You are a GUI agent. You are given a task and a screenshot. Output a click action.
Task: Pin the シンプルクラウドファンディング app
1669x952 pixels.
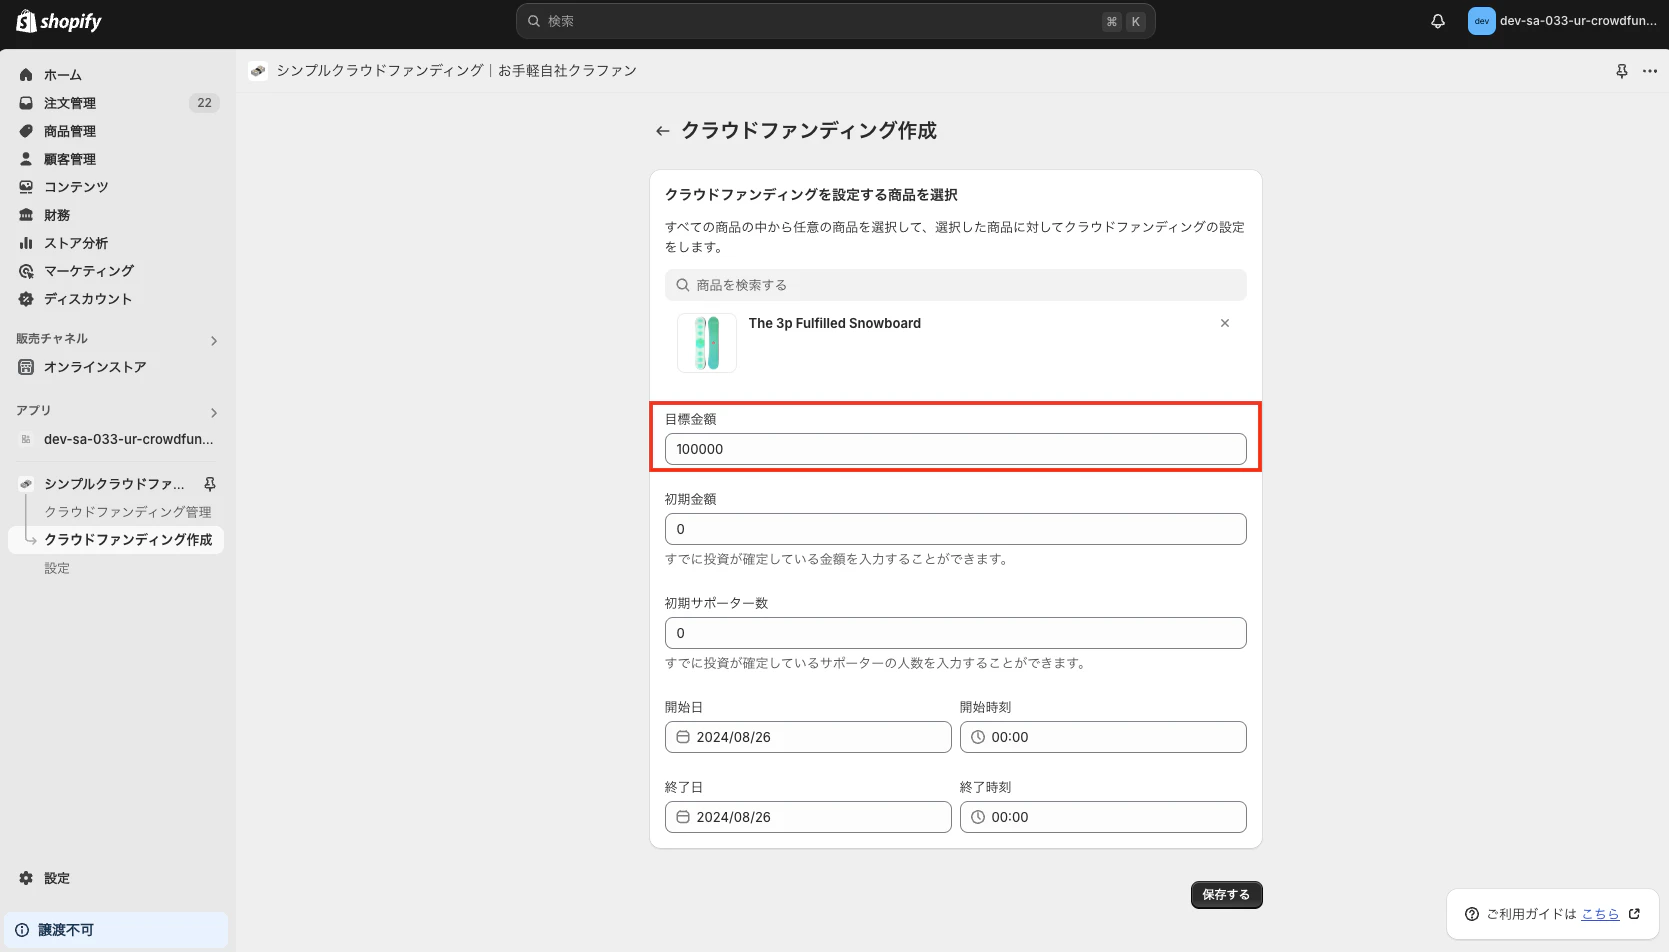tap(209, 483)
